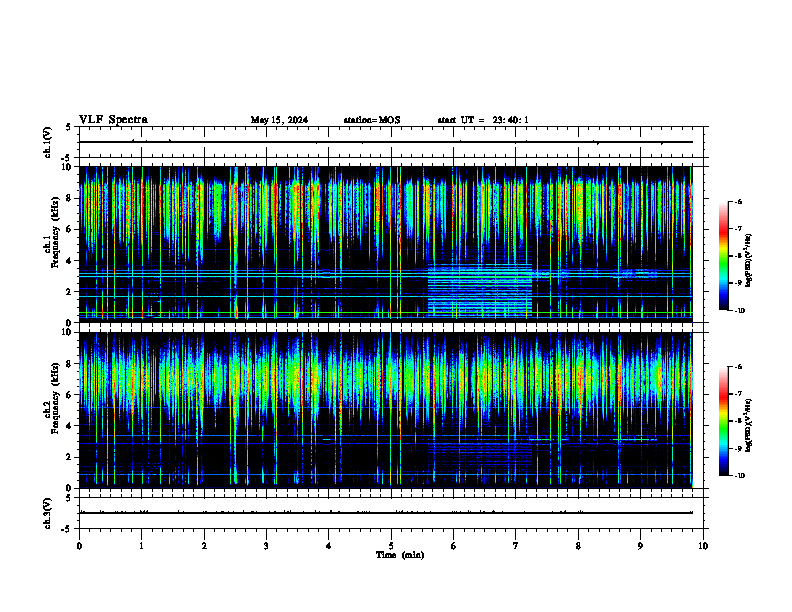Click time axis tick label '10'
792x612 pixels.
[703, 546]
